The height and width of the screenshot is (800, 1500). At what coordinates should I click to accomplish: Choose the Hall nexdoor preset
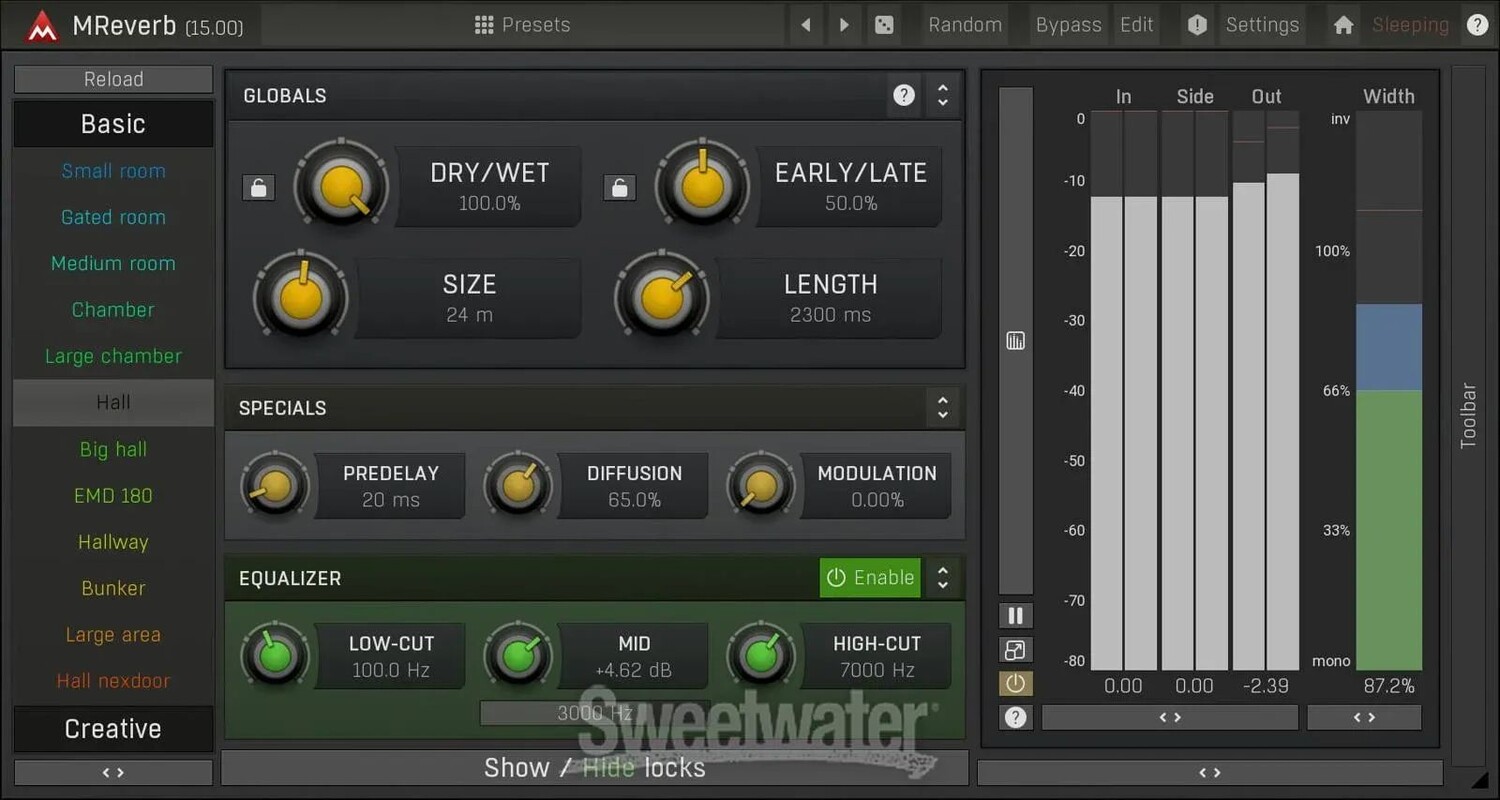[x=113, y=681]
